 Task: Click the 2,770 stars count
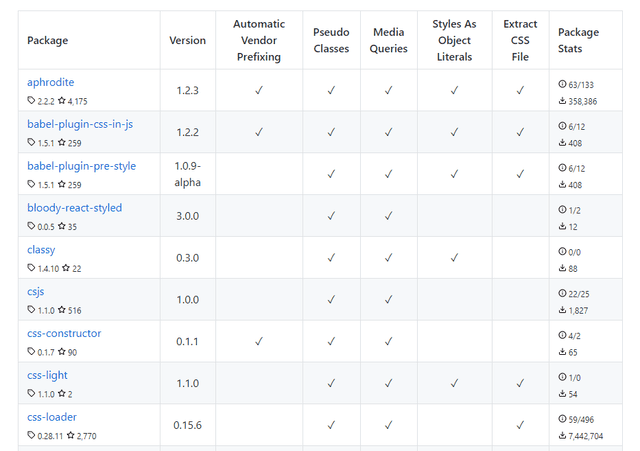87,436
